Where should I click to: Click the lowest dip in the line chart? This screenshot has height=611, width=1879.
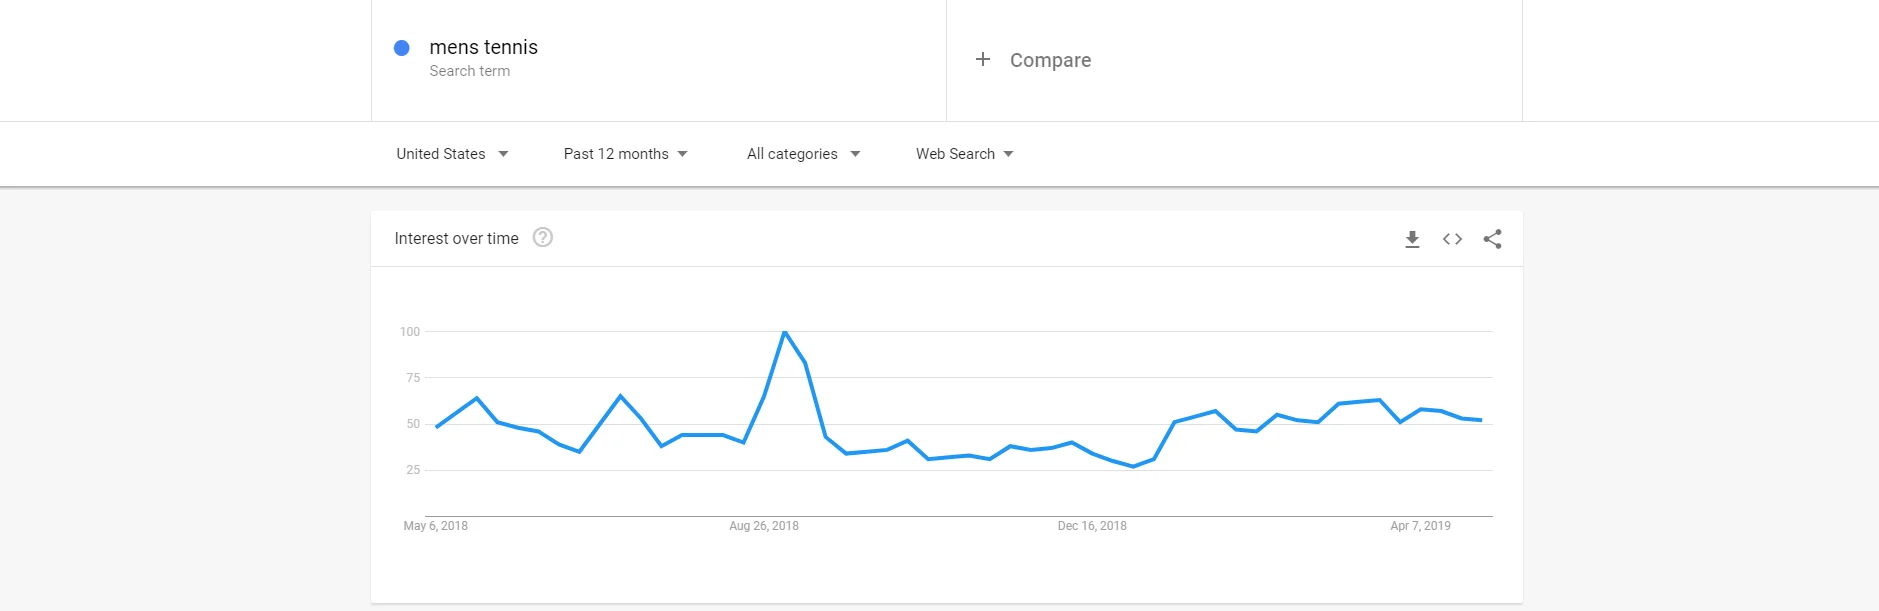click(1133, 467)
